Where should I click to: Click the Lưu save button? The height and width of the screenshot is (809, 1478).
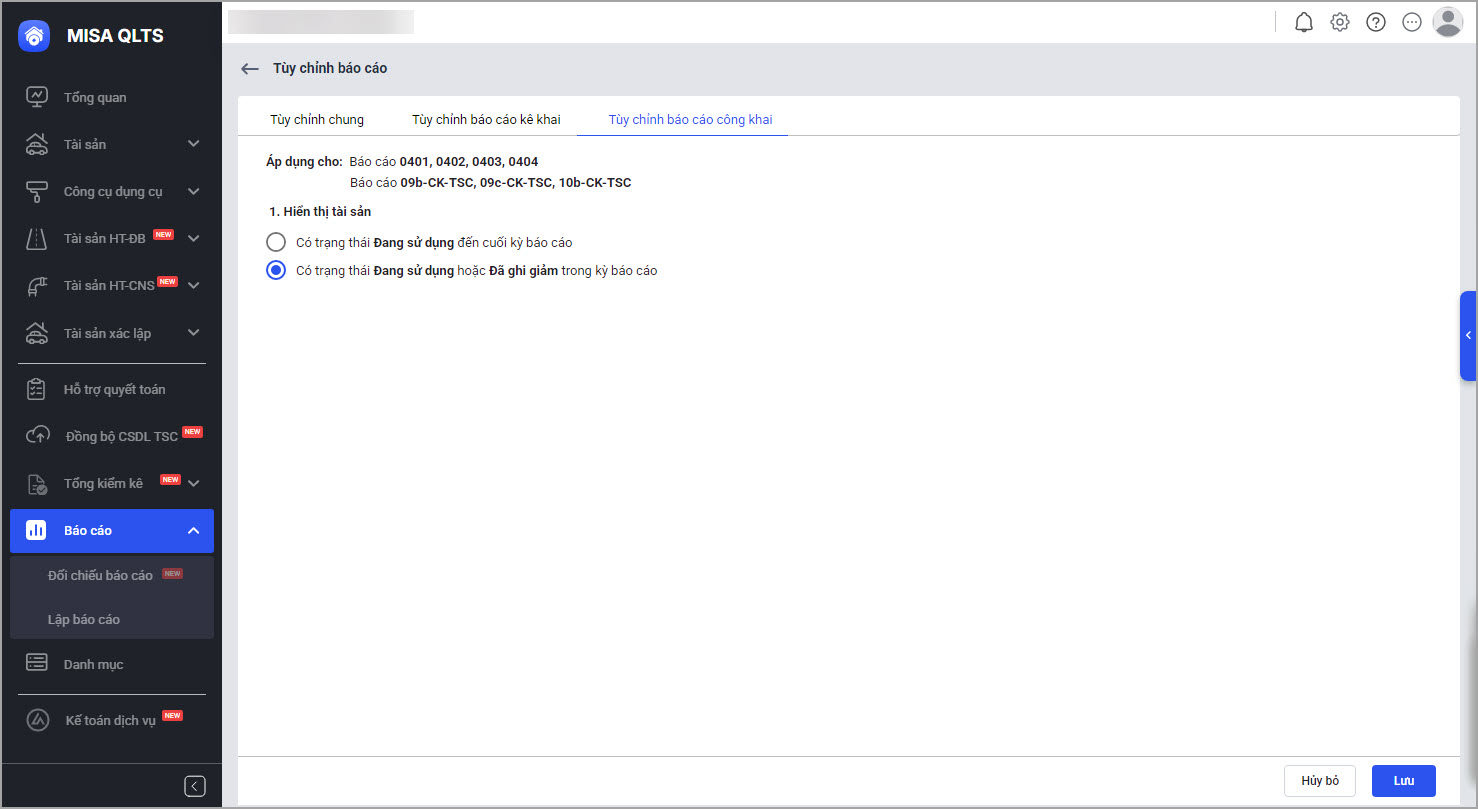click(x=1404, y=781)
